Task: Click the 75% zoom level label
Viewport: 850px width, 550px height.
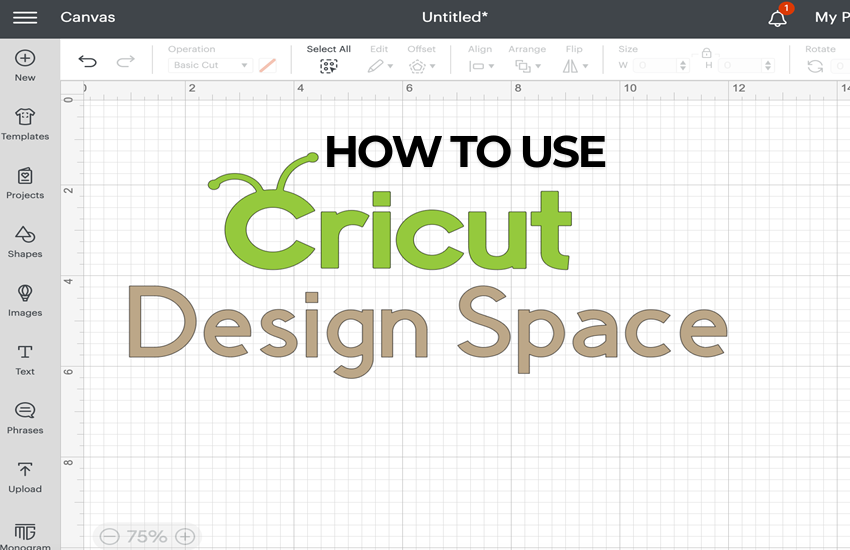Action: click(147, 536)
